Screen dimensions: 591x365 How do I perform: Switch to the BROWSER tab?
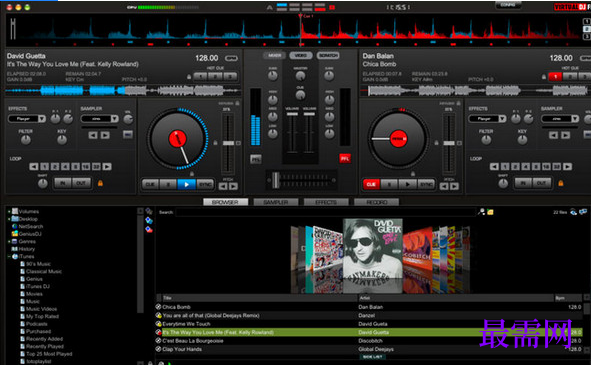[x=225, y=202]
